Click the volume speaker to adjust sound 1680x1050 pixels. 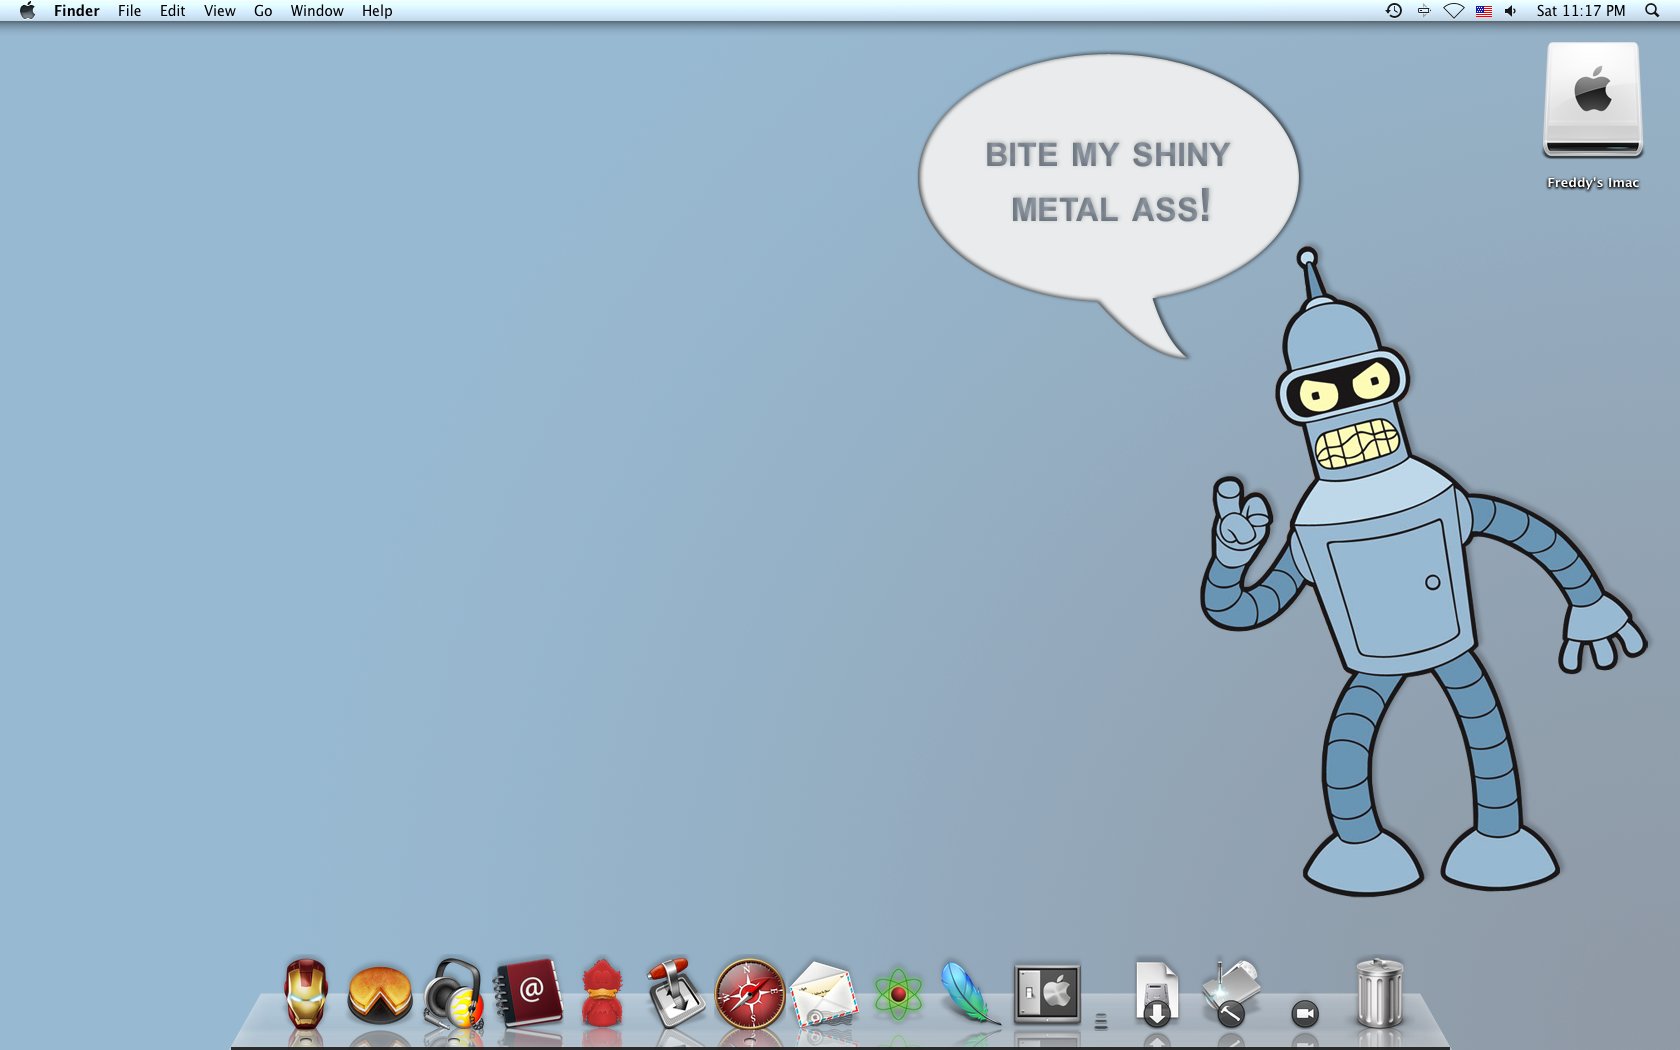1511,11
